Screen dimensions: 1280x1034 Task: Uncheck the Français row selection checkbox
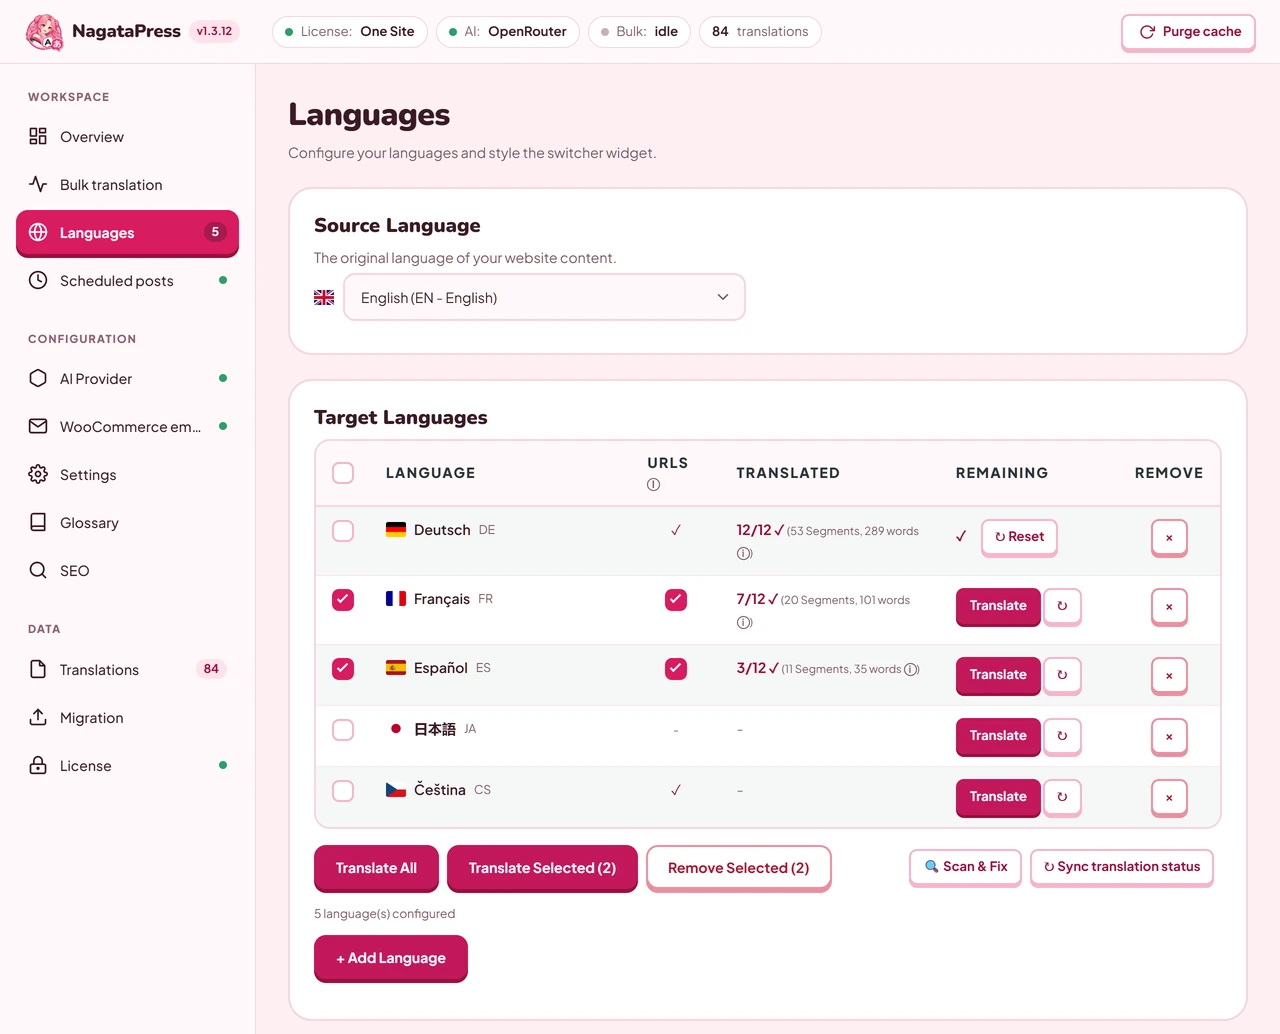pyautogui.click(x=343, y=600)
